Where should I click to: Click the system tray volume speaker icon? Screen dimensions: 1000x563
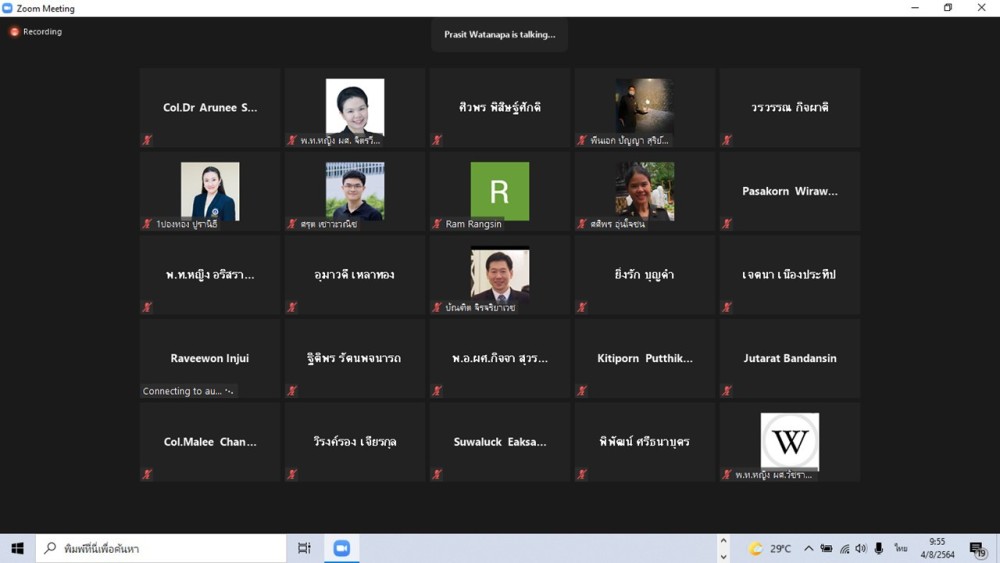[861, 549]
